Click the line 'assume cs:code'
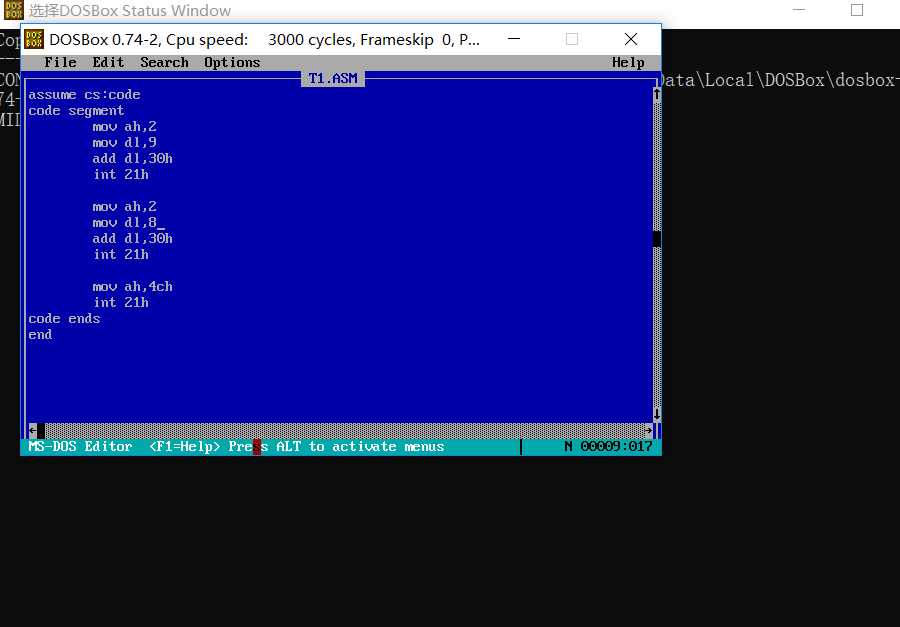This screenshot has height=627, width=900. tap(84, 94)
